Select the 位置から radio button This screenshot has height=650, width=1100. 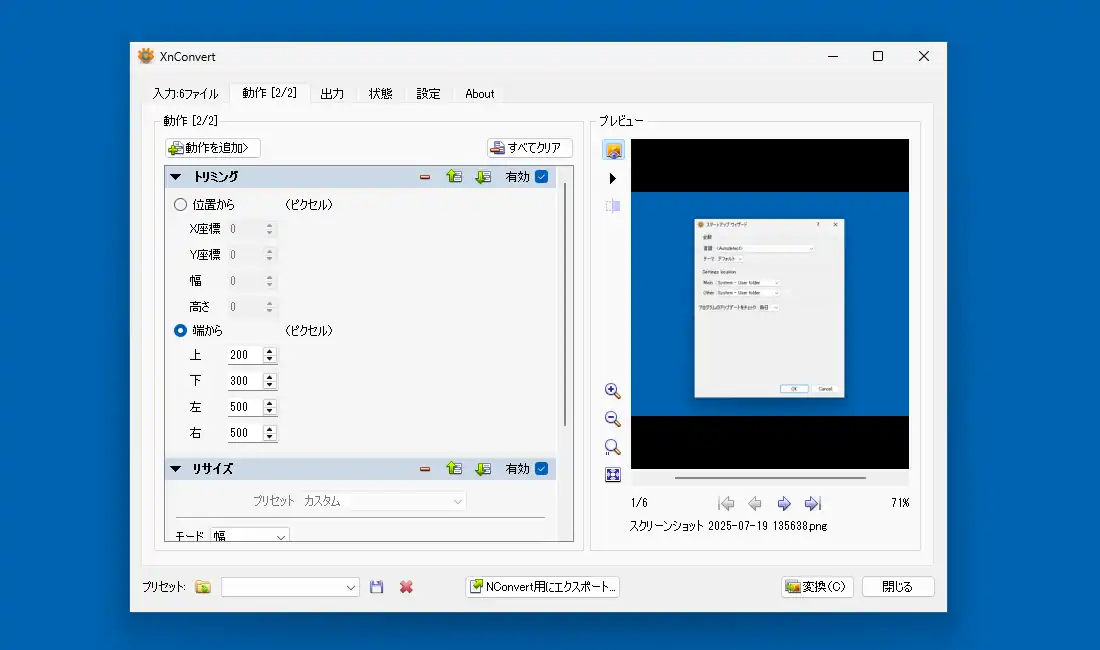pos(180,205)
